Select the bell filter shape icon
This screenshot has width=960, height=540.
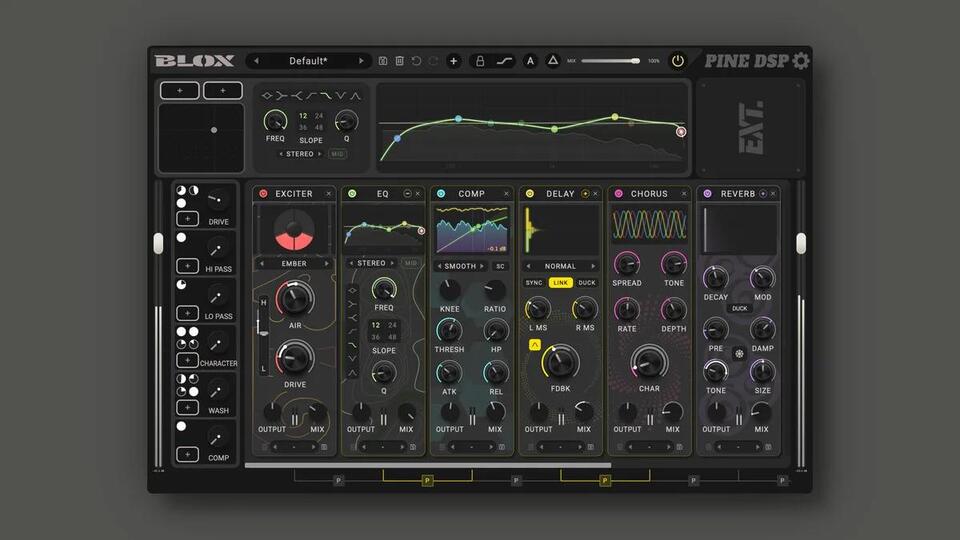(x=266, y=96)
